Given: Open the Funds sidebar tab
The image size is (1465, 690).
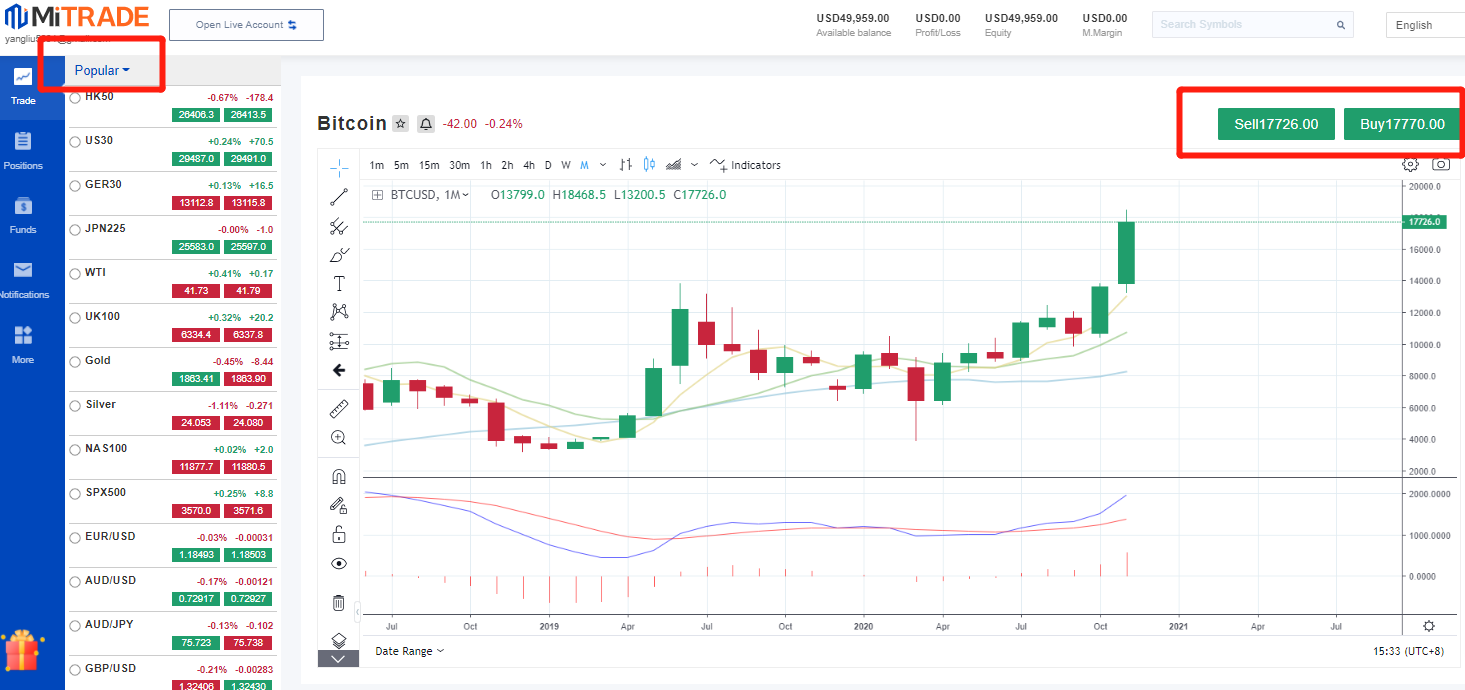Looking at the screenshot, I should point(23,215).
